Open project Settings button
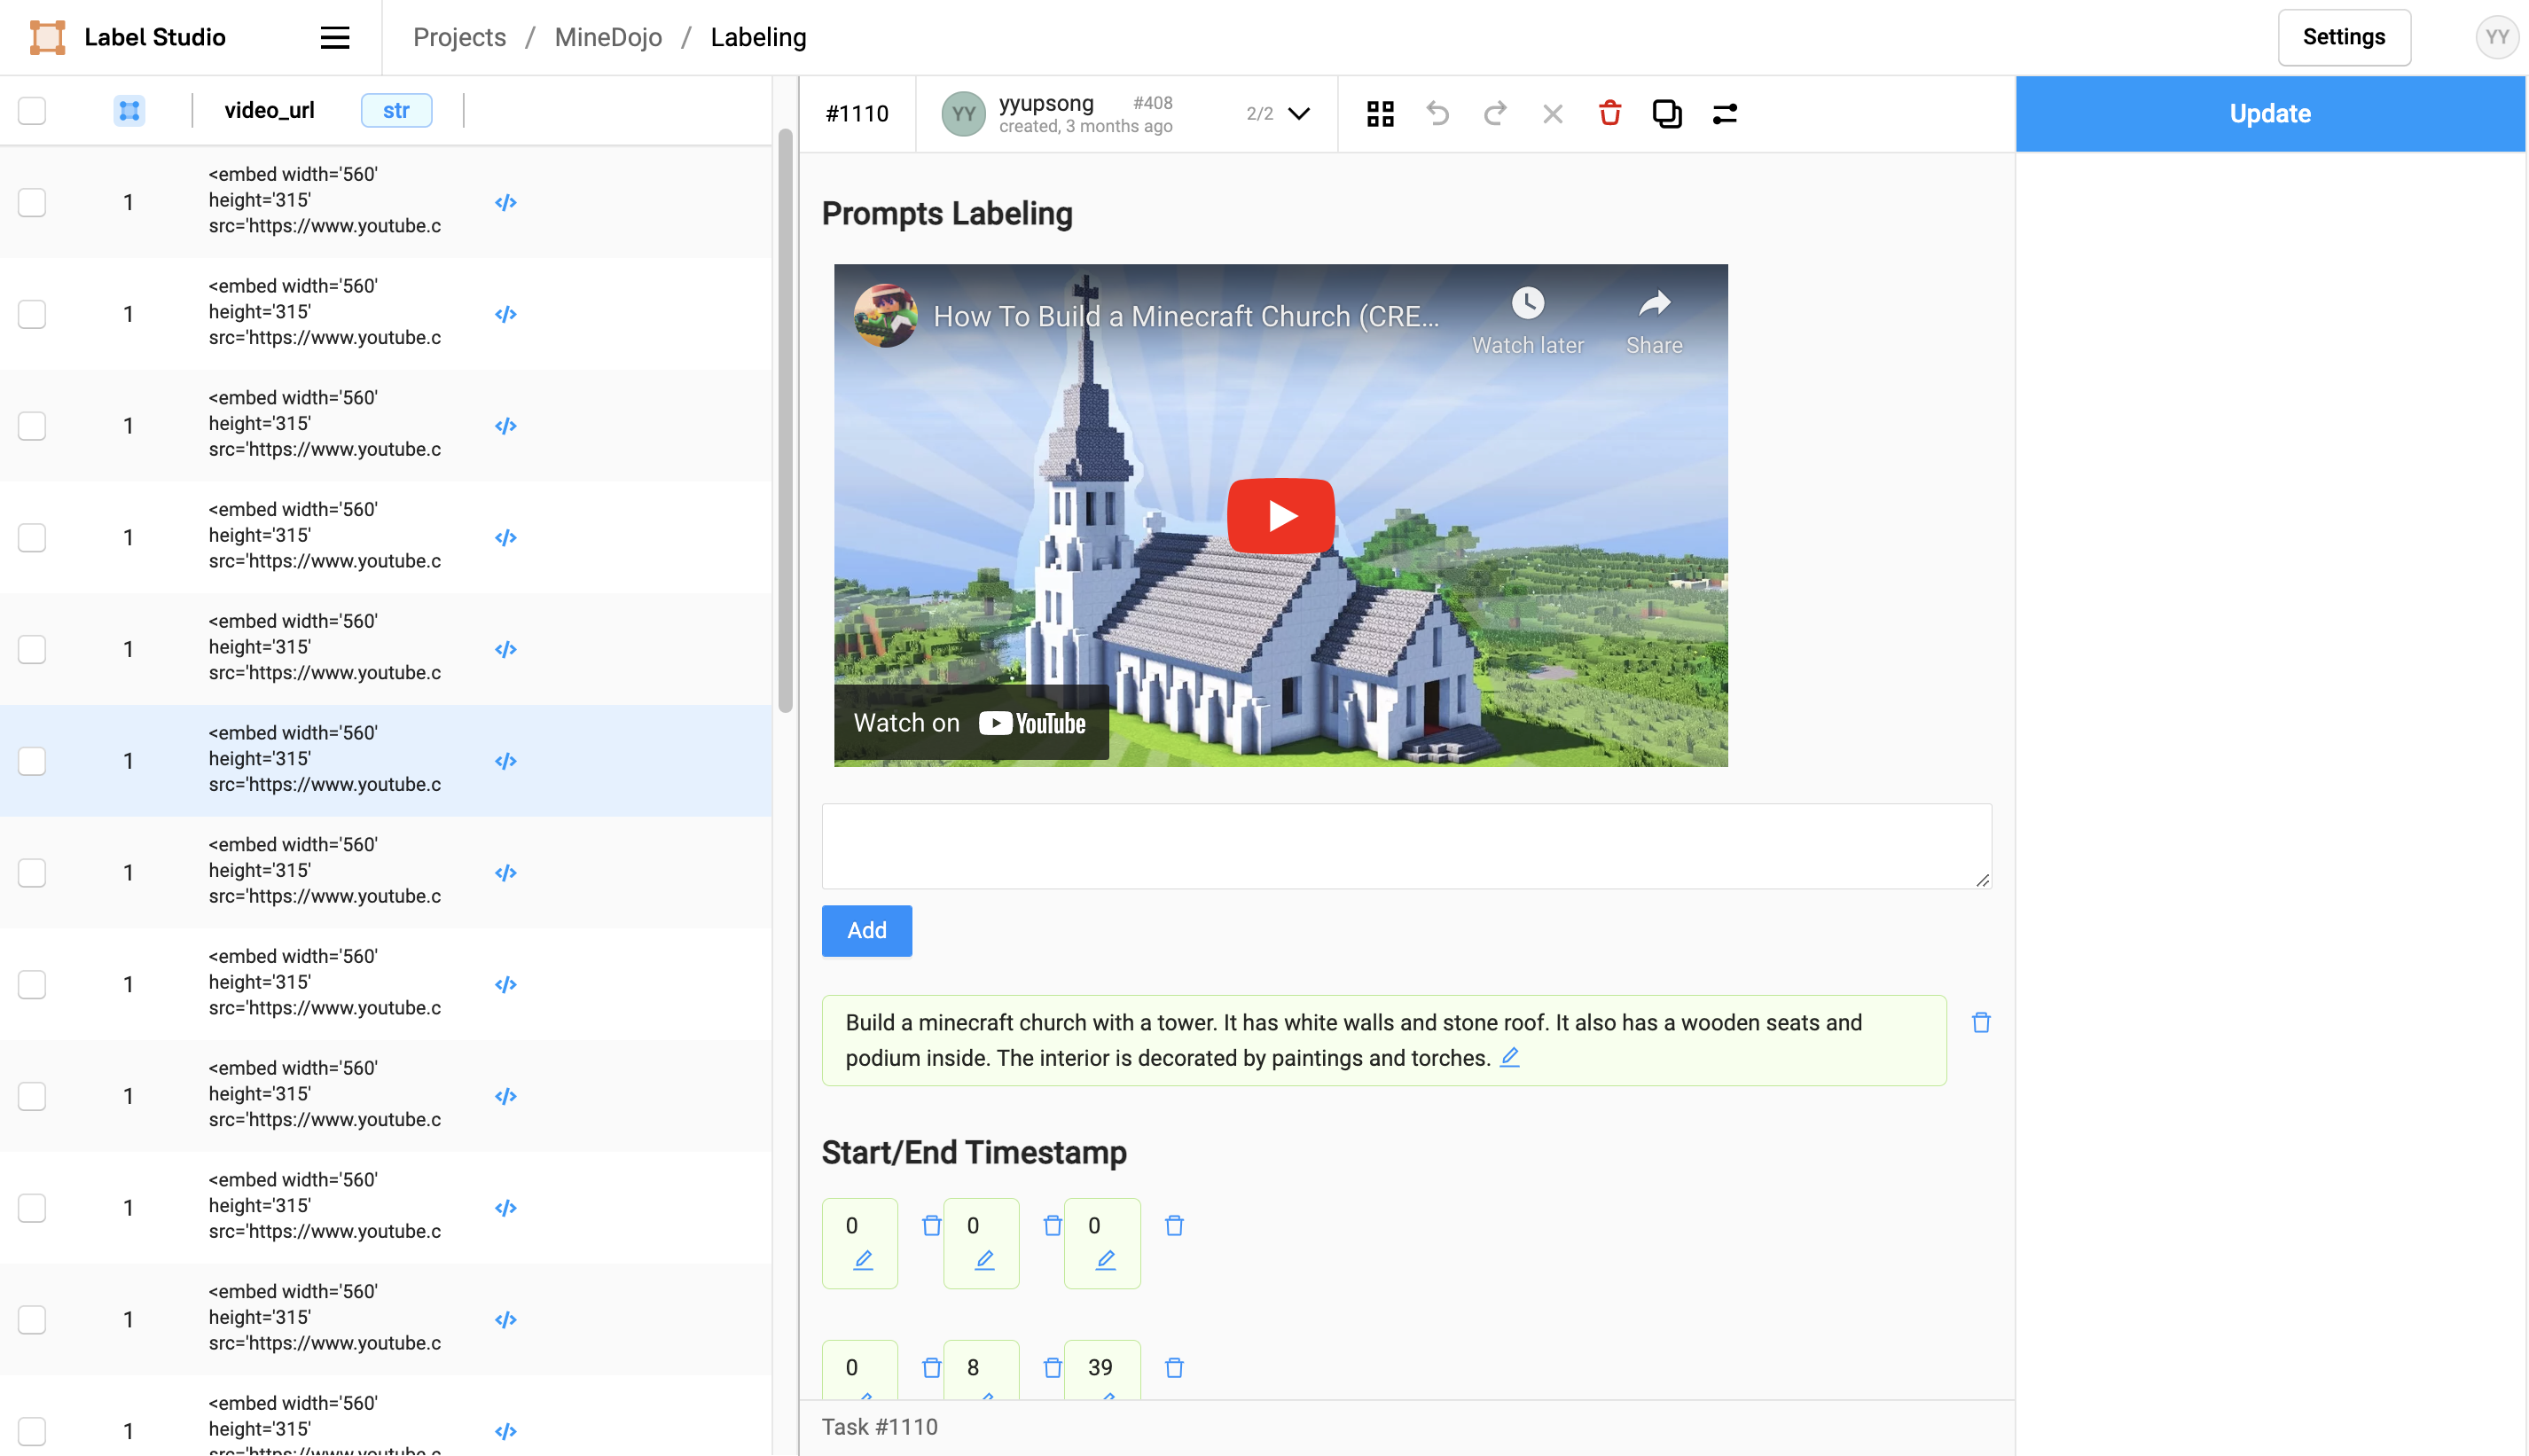The image size is (2529, 1456). (x=2343, y=37)
